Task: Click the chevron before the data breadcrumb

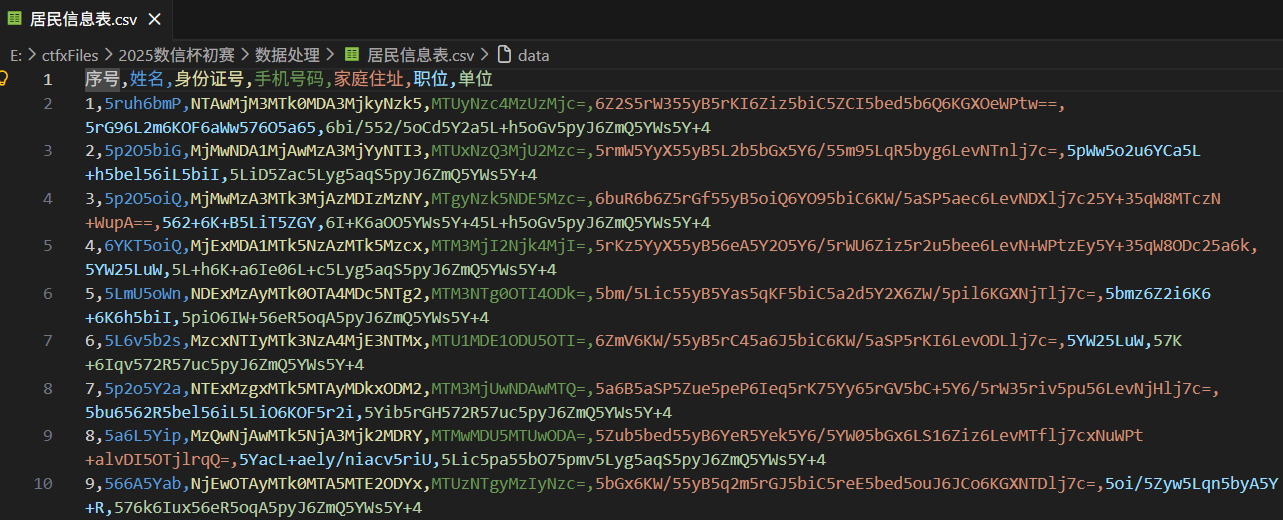Action: [x=485, y=55]
